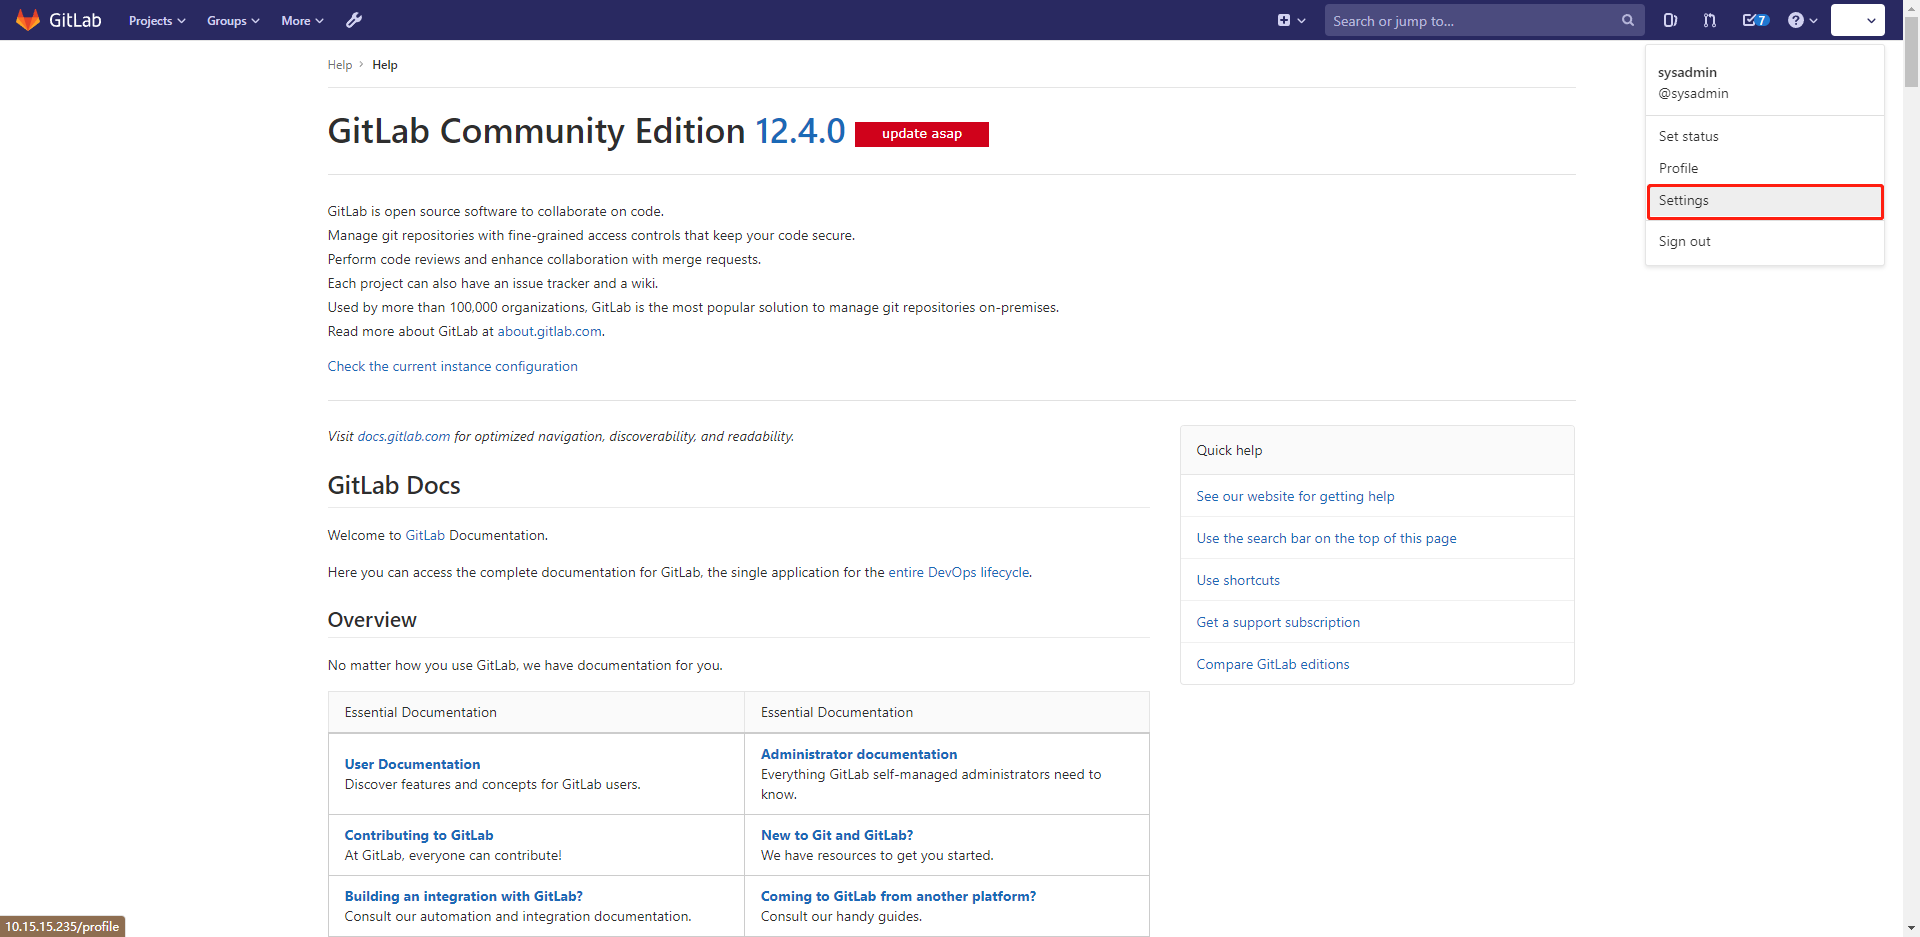
Task: Open the To-Do list with 7 badge
Action: coord(1755,20)
